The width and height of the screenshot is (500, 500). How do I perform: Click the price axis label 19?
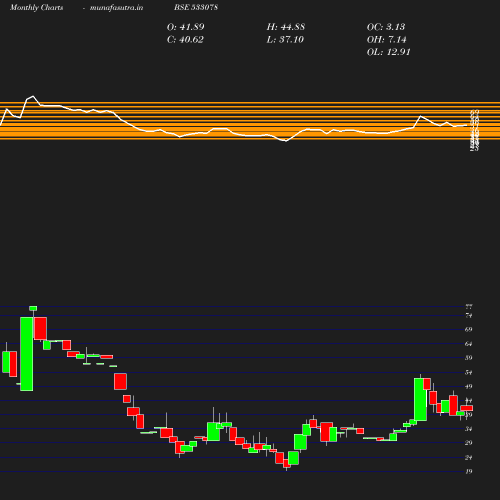469,471
